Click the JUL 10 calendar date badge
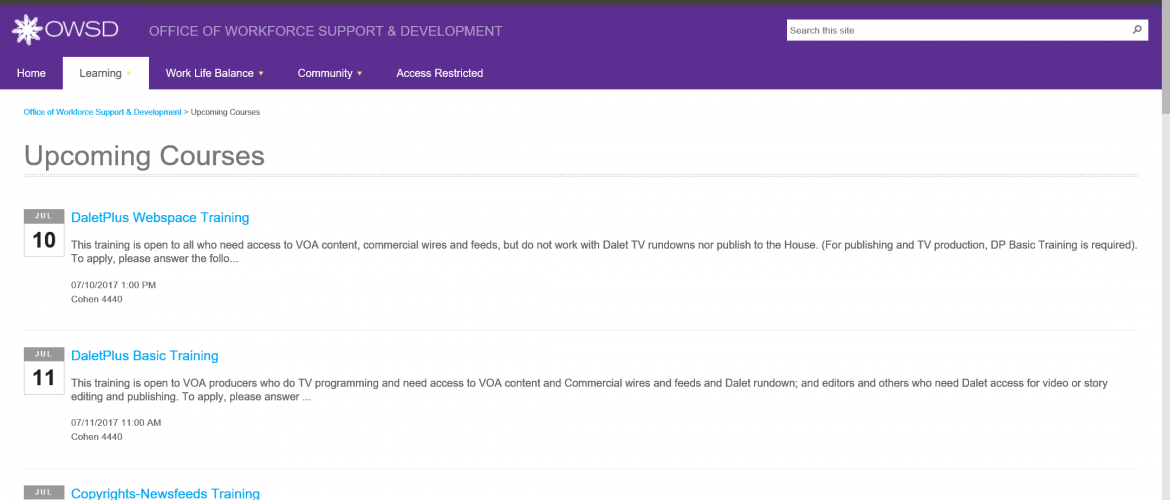The image size is (1170, 500). coord(44,233)
